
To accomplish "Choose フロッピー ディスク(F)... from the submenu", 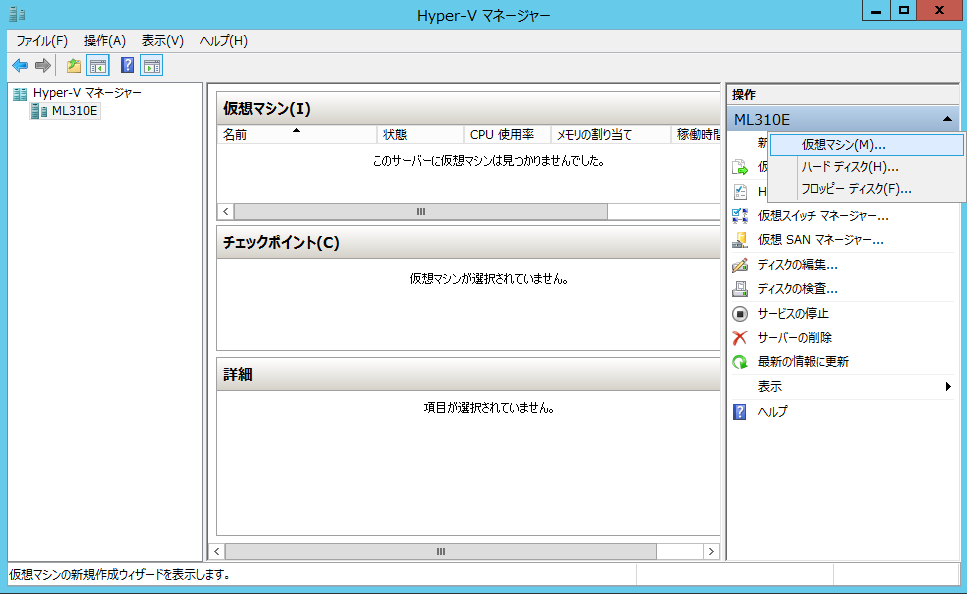I will [x=856, y=189].
